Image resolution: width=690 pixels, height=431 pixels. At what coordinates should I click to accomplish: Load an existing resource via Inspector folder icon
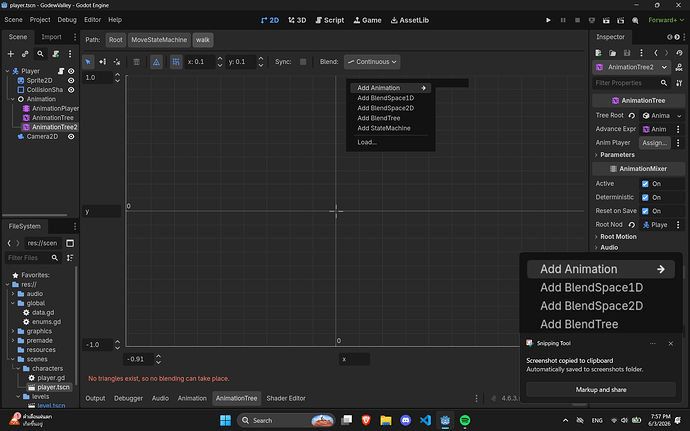613,53
